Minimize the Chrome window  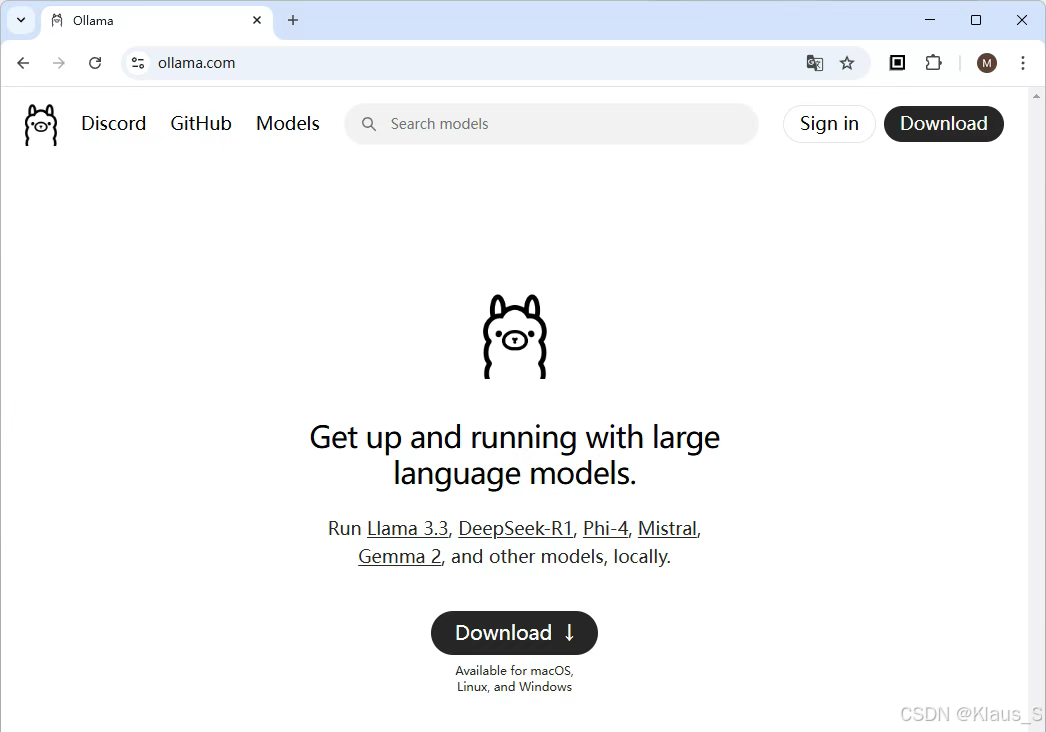coord(930,20)
